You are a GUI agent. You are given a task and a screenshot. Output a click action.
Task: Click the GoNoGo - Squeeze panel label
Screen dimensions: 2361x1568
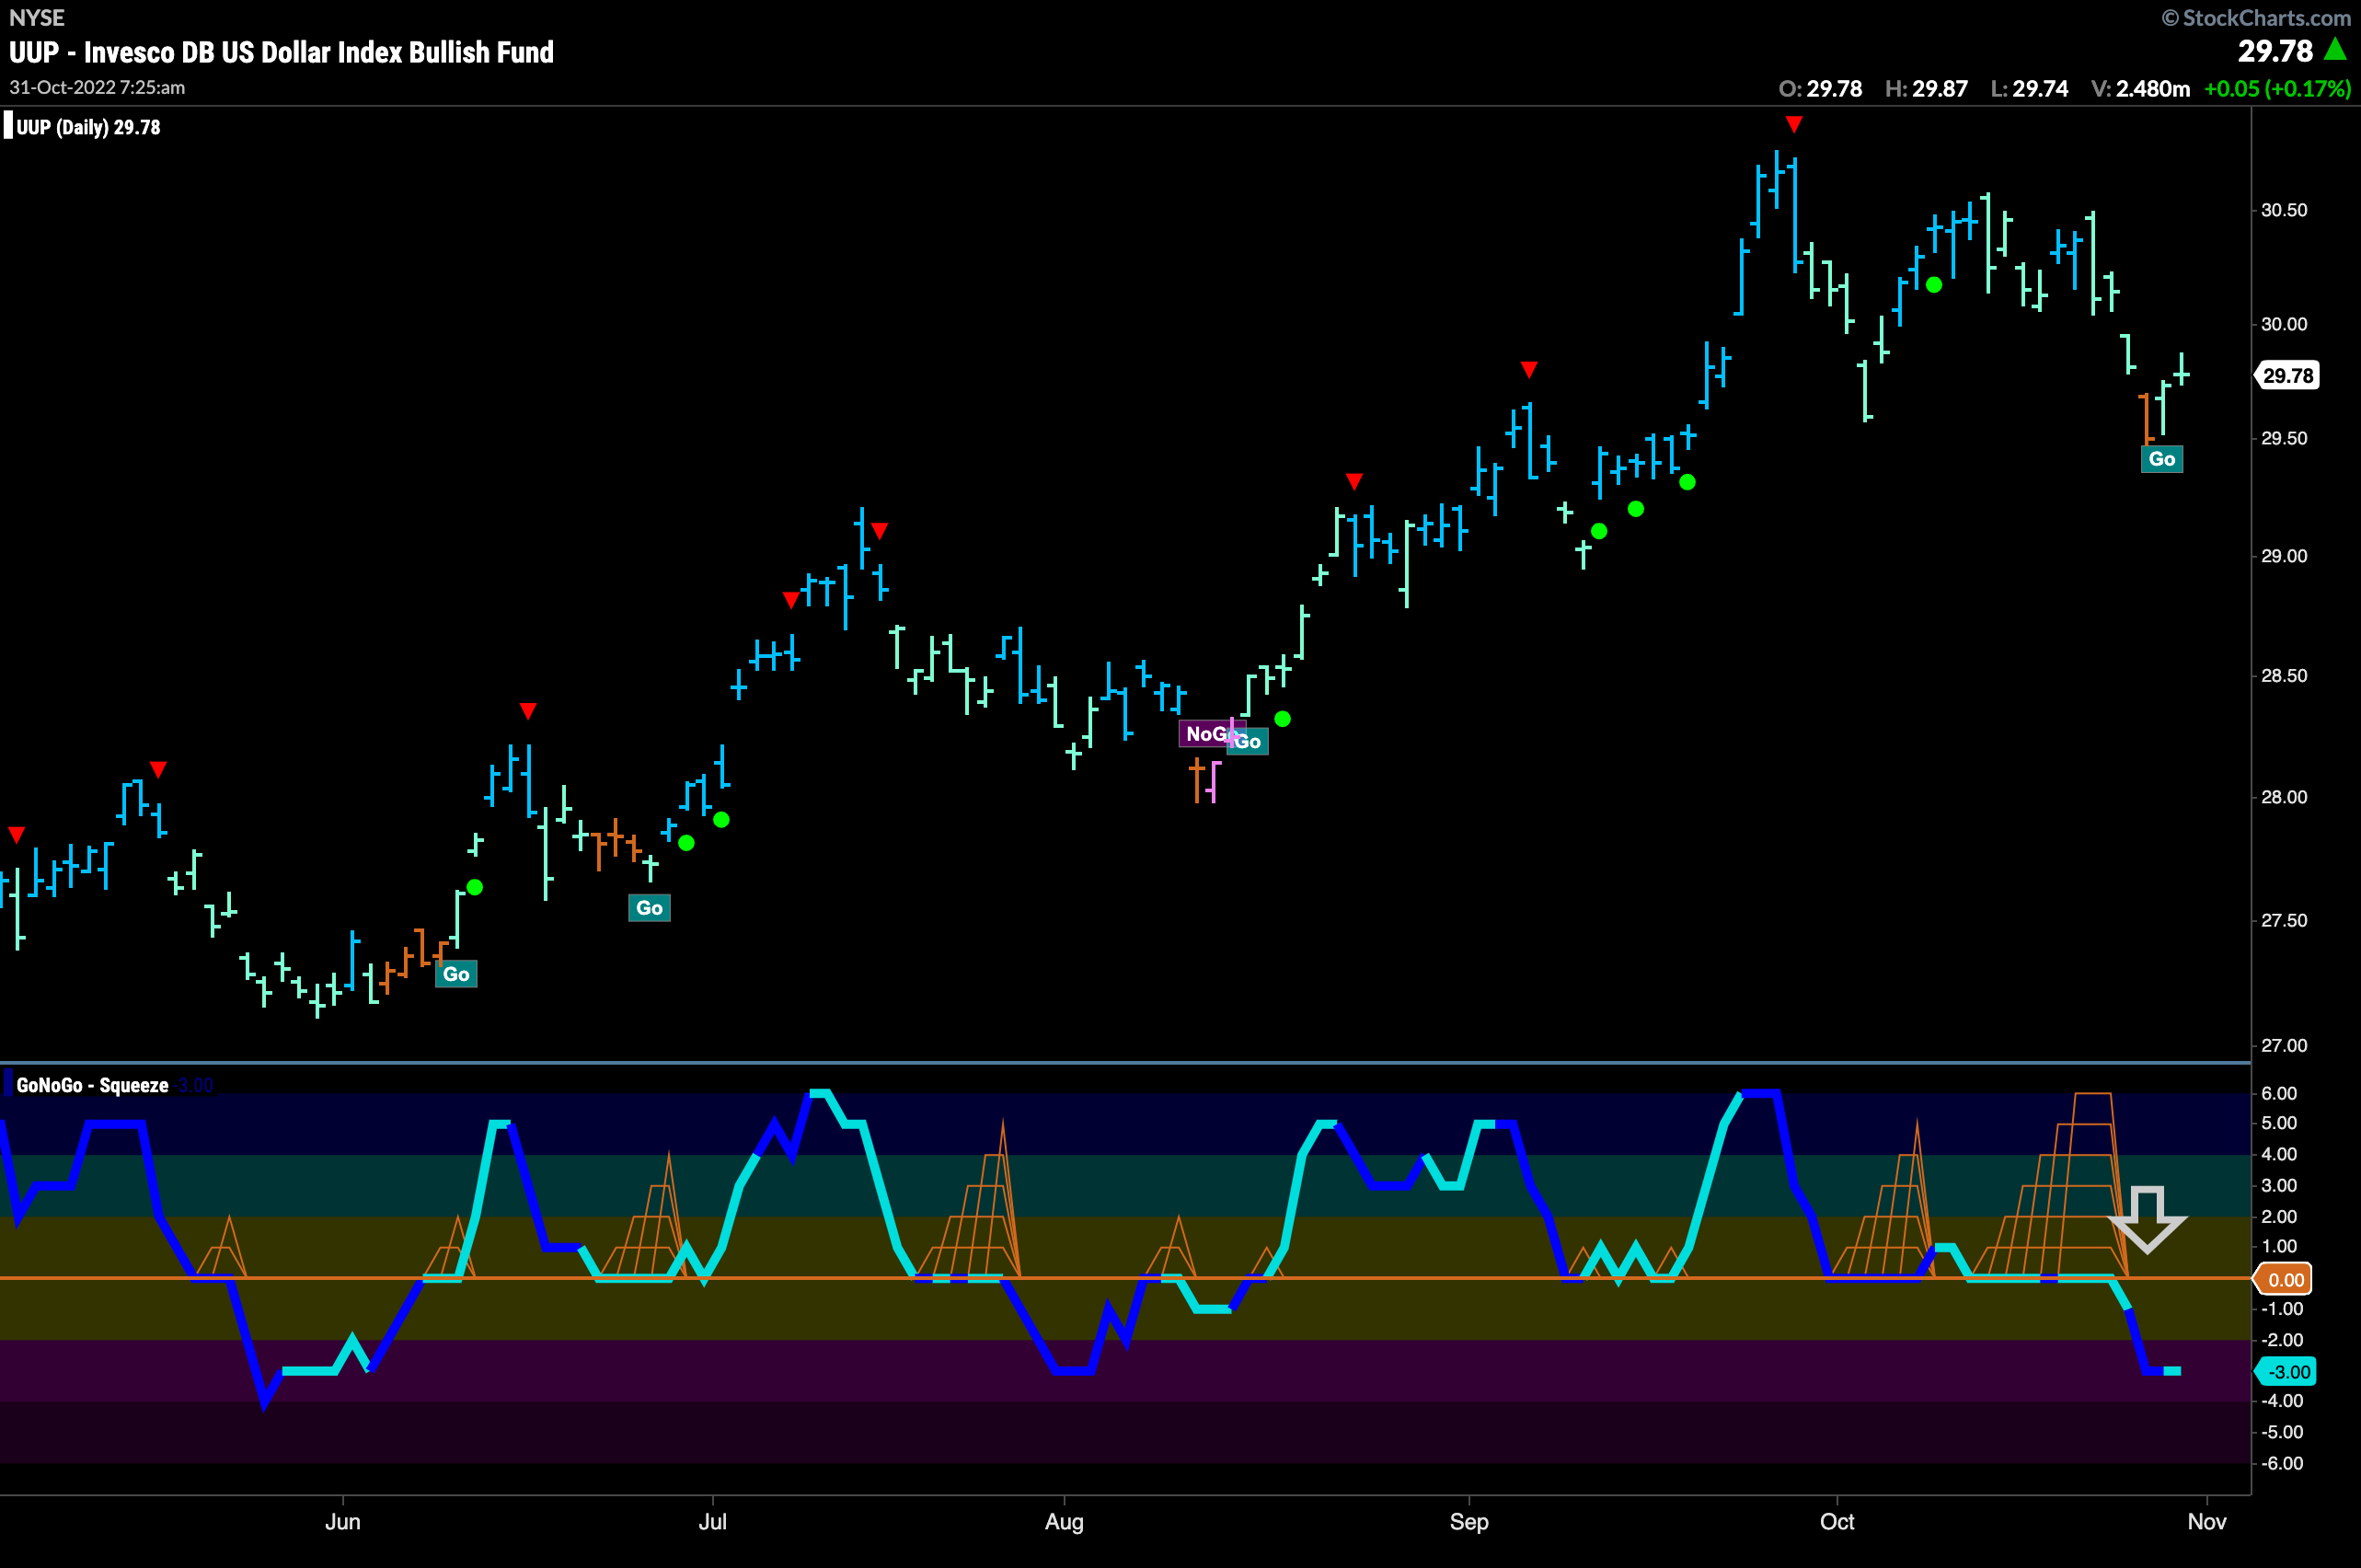92,1085
